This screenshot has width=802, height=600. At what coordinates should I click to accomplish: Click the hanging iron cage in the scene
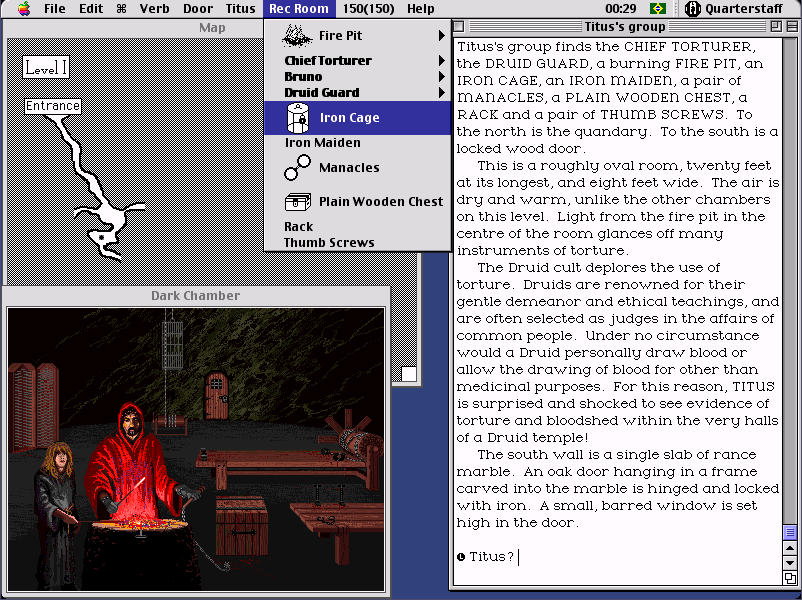172,344
